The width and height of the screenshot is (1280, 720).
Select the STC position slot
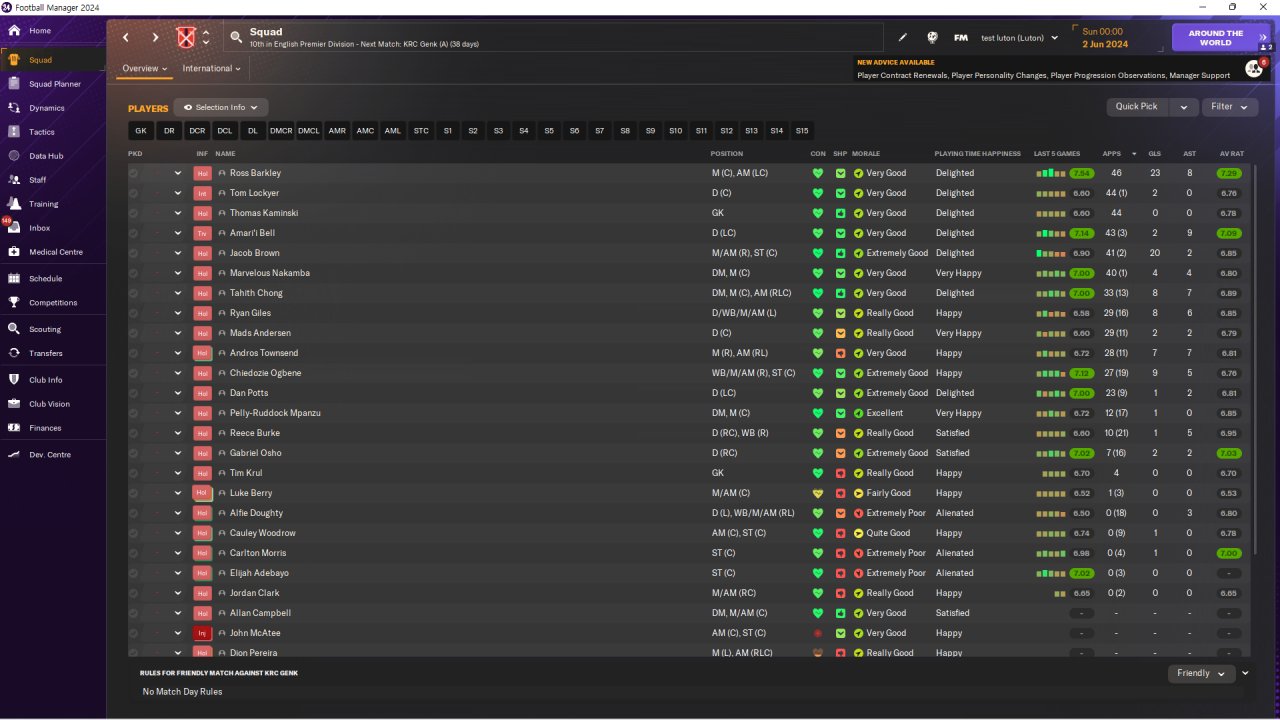(421, 131)
